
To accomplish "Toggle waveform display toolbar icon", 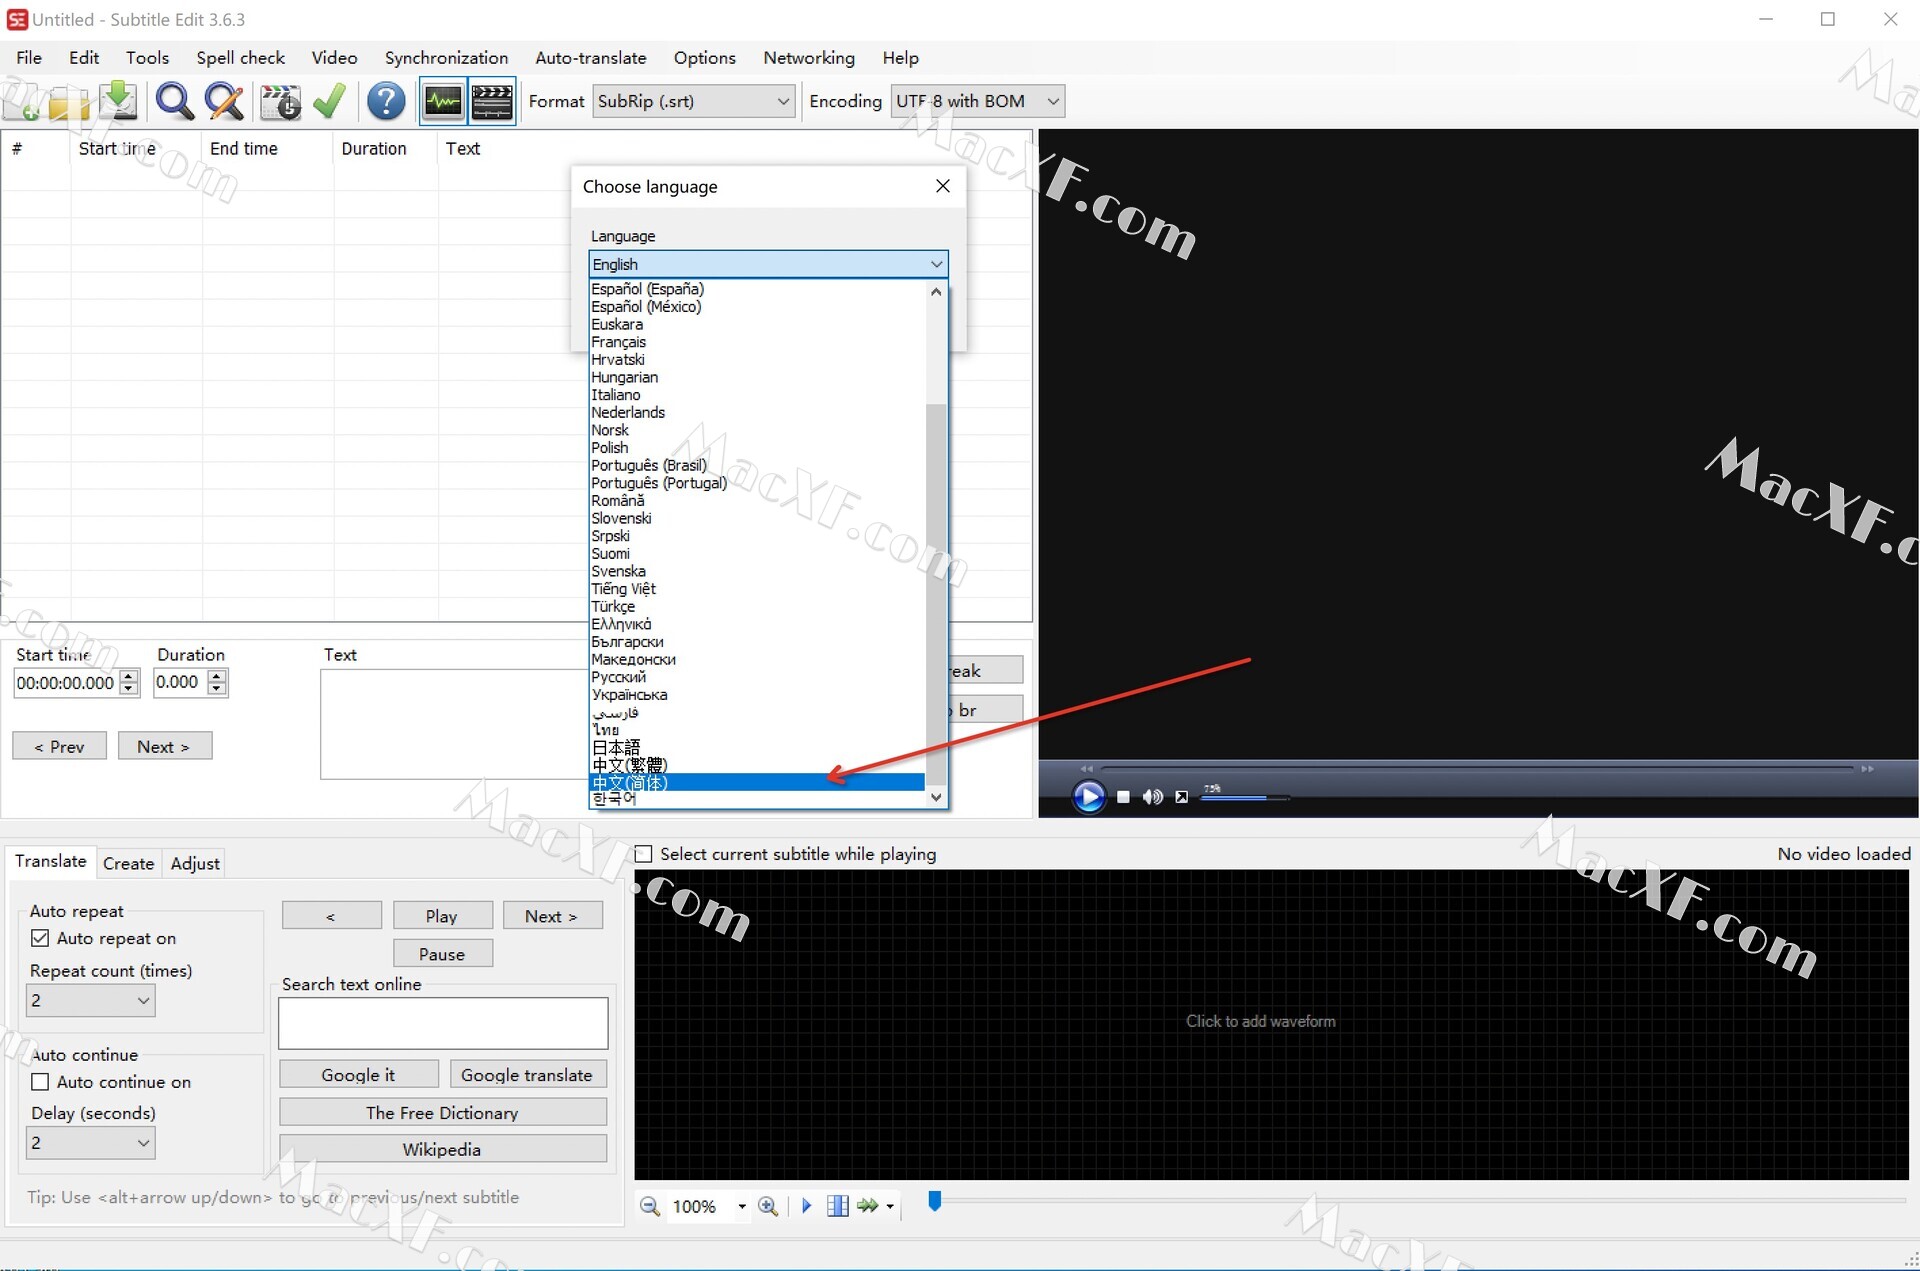I will [443, 101].
